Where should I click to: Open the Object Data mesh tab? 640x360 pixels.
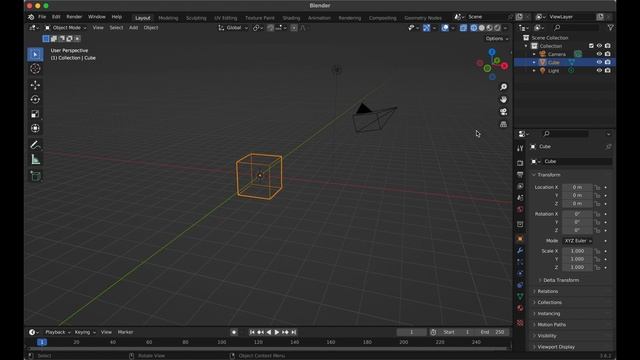click(520, 297)
